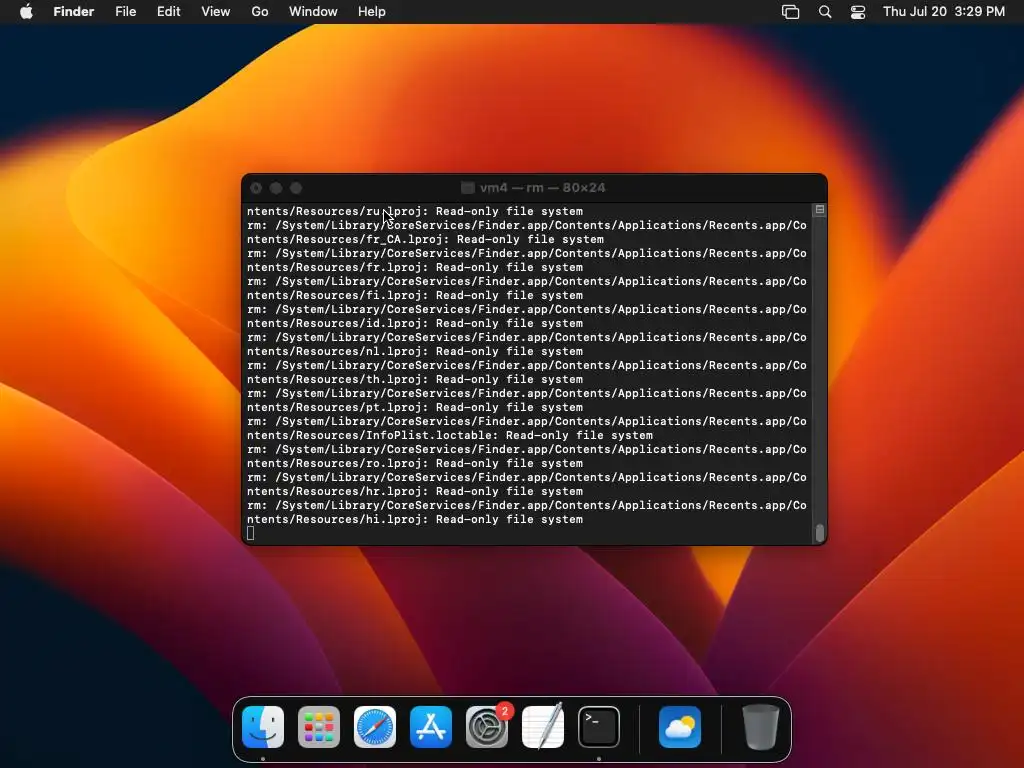The width and height of the screenshot is (1024, 768).
Task: Zoom the Terminal window with green button
Action: [296, 188]
